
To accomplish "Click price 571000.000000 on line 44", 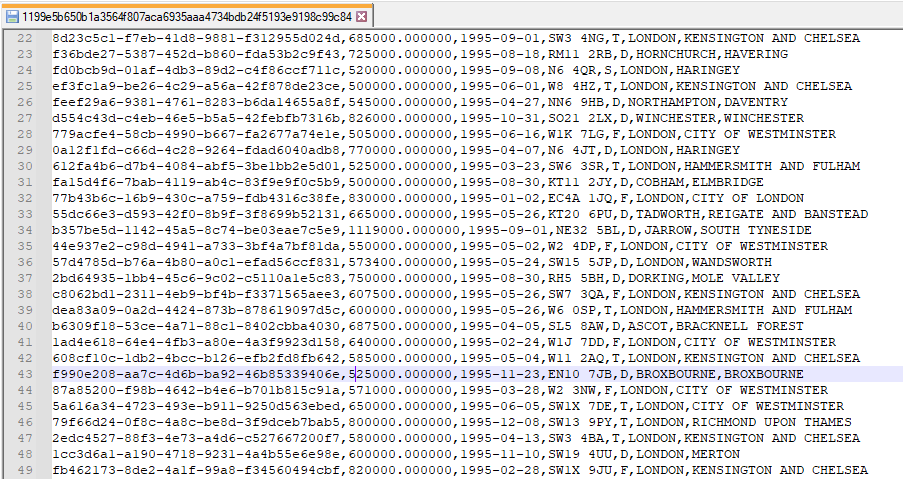I will pos(401,390).
